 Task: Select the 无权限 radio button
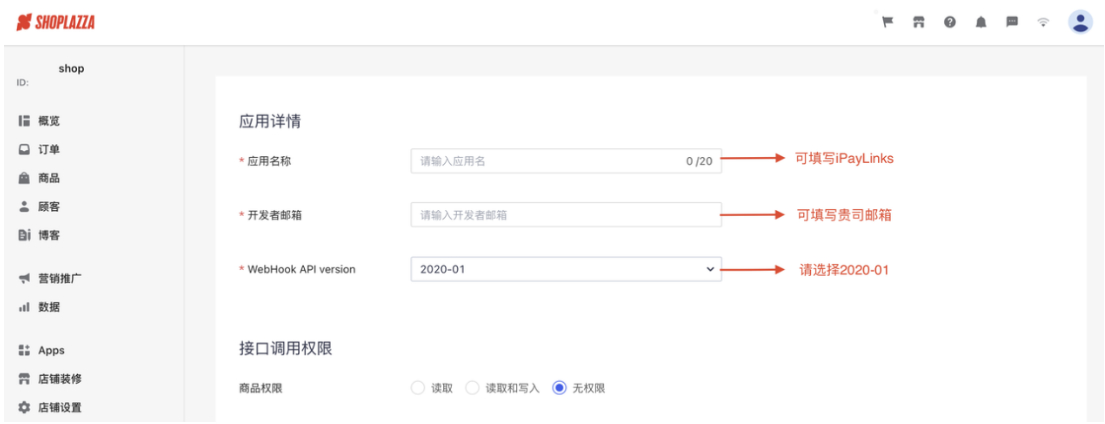click(560, 388)
